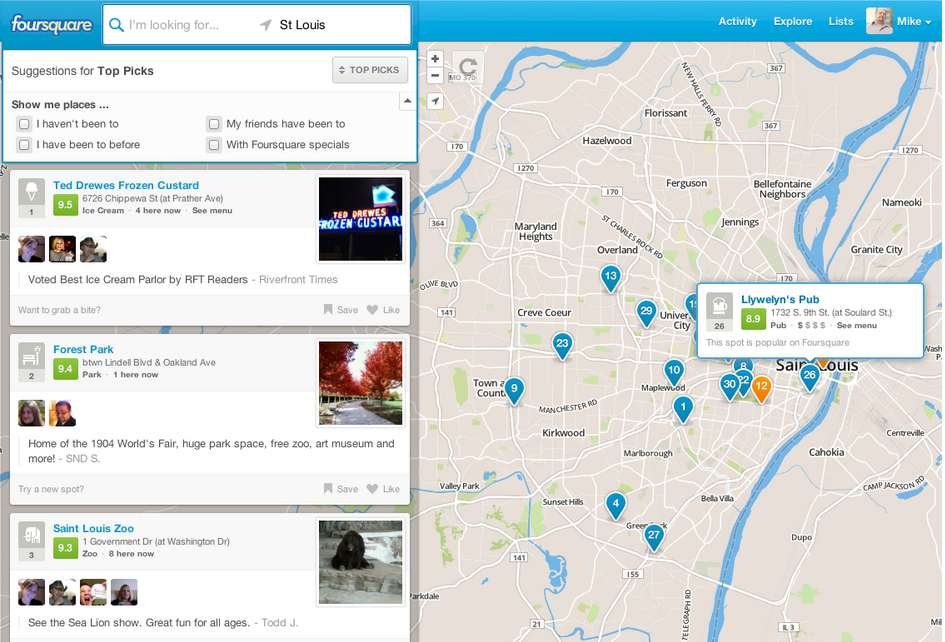Open the Mike user account menu
The image size is (945, 642).
914,22
